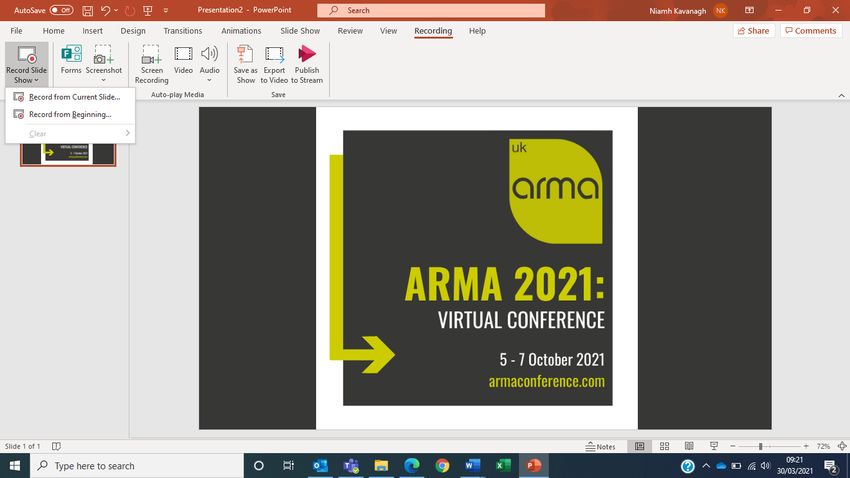Click zoom in plus button
850x478 pixels.
pos(806,446)
